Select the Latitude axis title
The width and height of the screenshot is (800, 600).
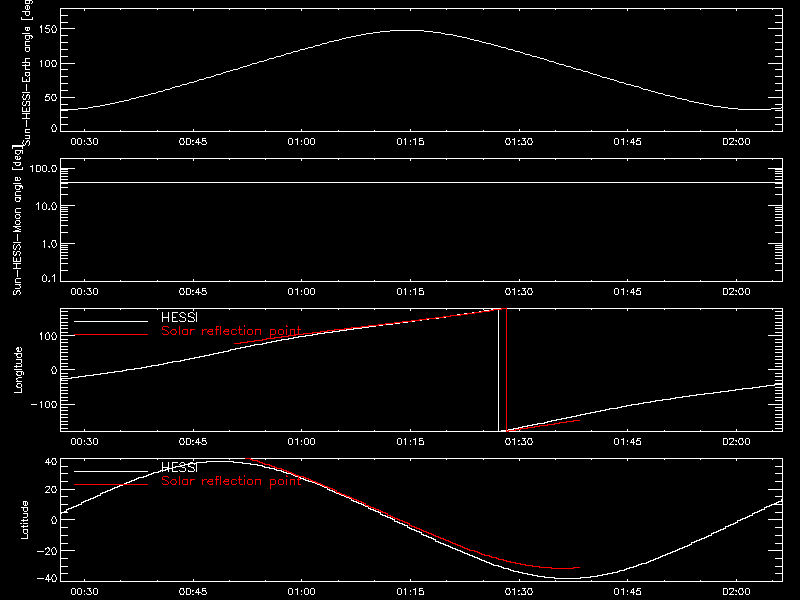pos(24,520)
